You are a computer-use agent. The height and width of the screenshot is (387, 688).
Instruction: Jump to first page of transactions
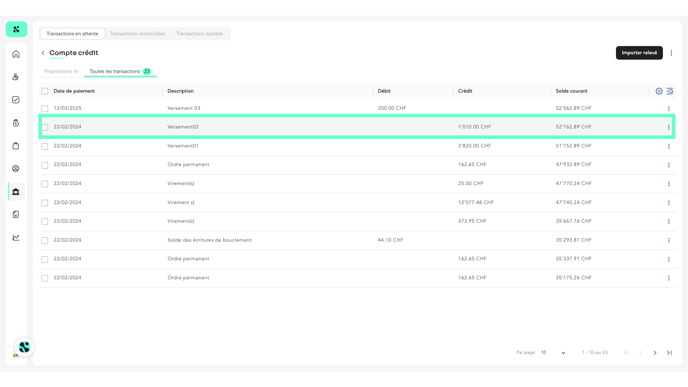click(x=626, y=353)
